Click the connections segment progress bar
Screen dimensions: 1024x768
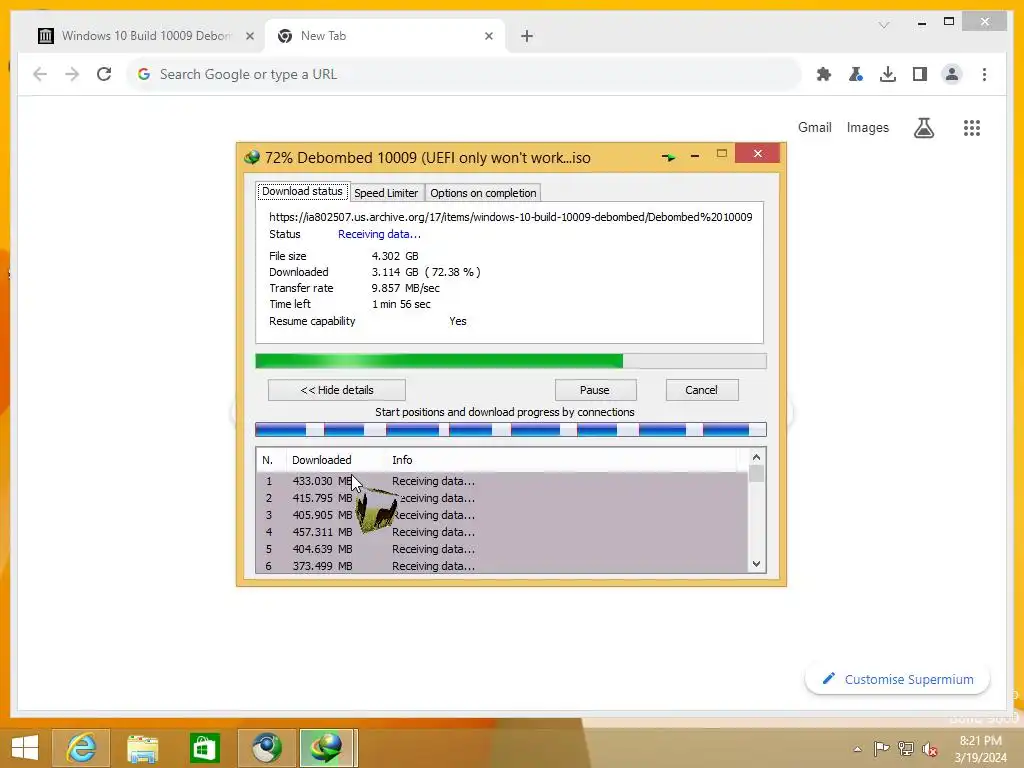pos(511,429)
